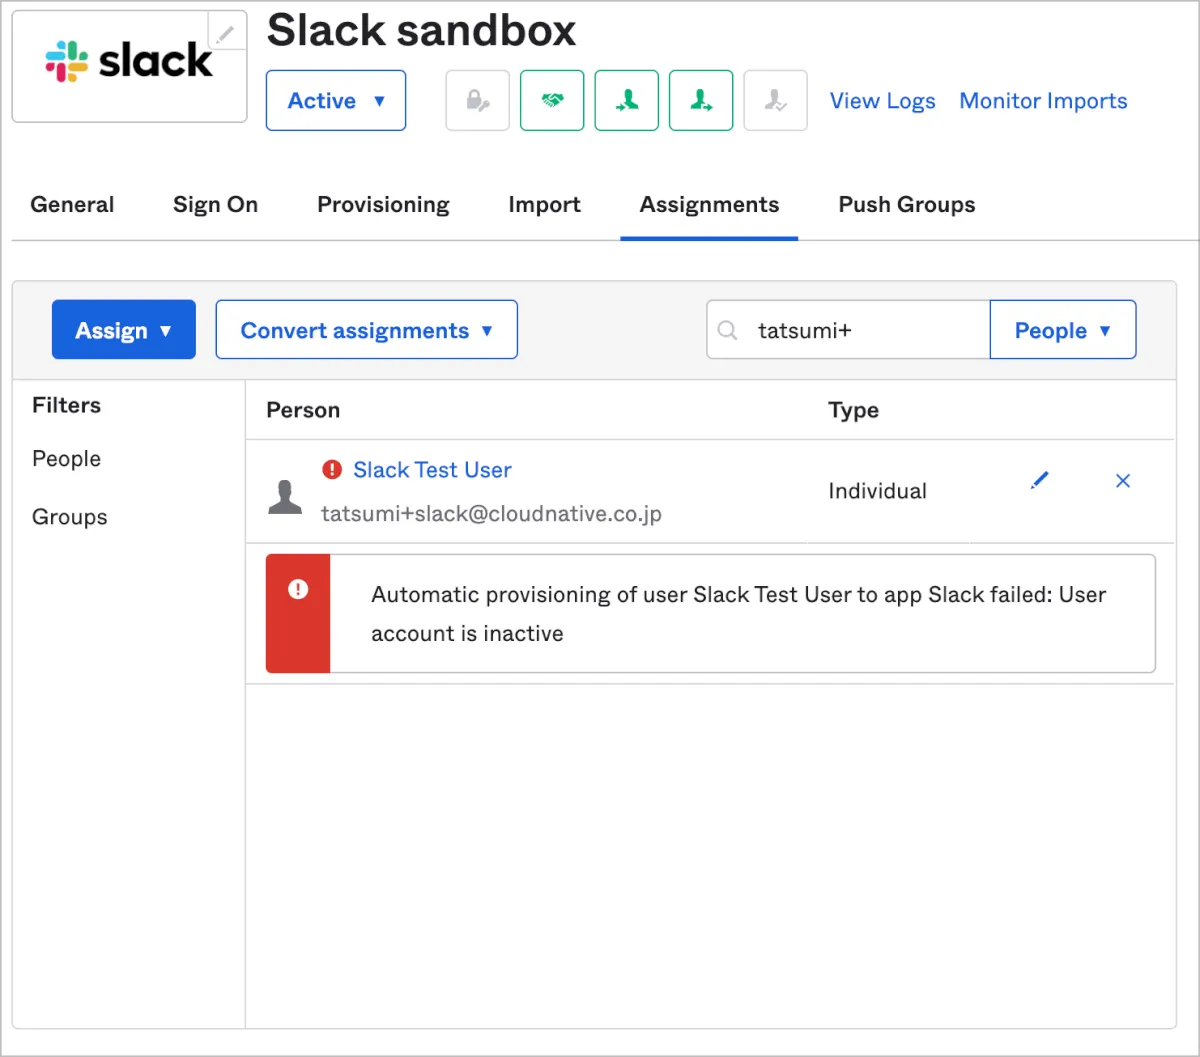
Task: Switch to the Push Groups tab
Action: (906, 205)
